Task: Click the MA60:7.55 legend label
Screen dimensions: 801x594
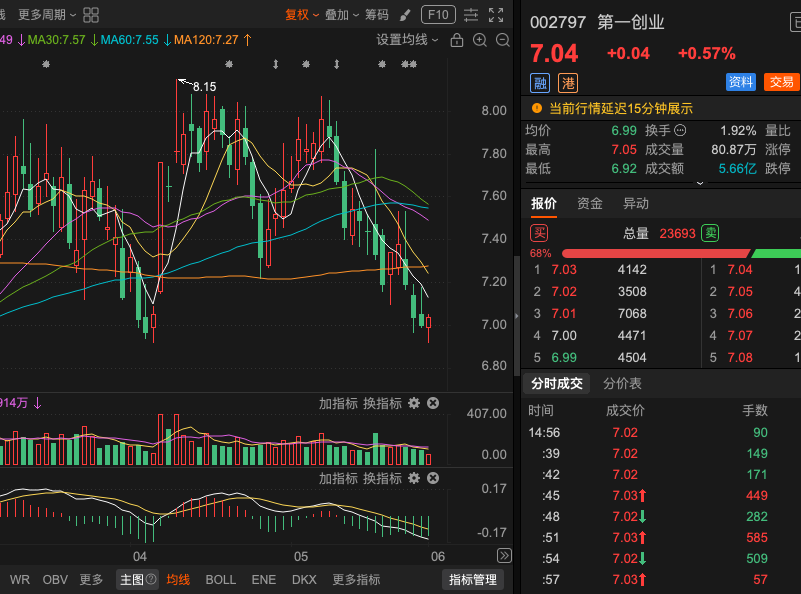Action: [x=130, y=40]
